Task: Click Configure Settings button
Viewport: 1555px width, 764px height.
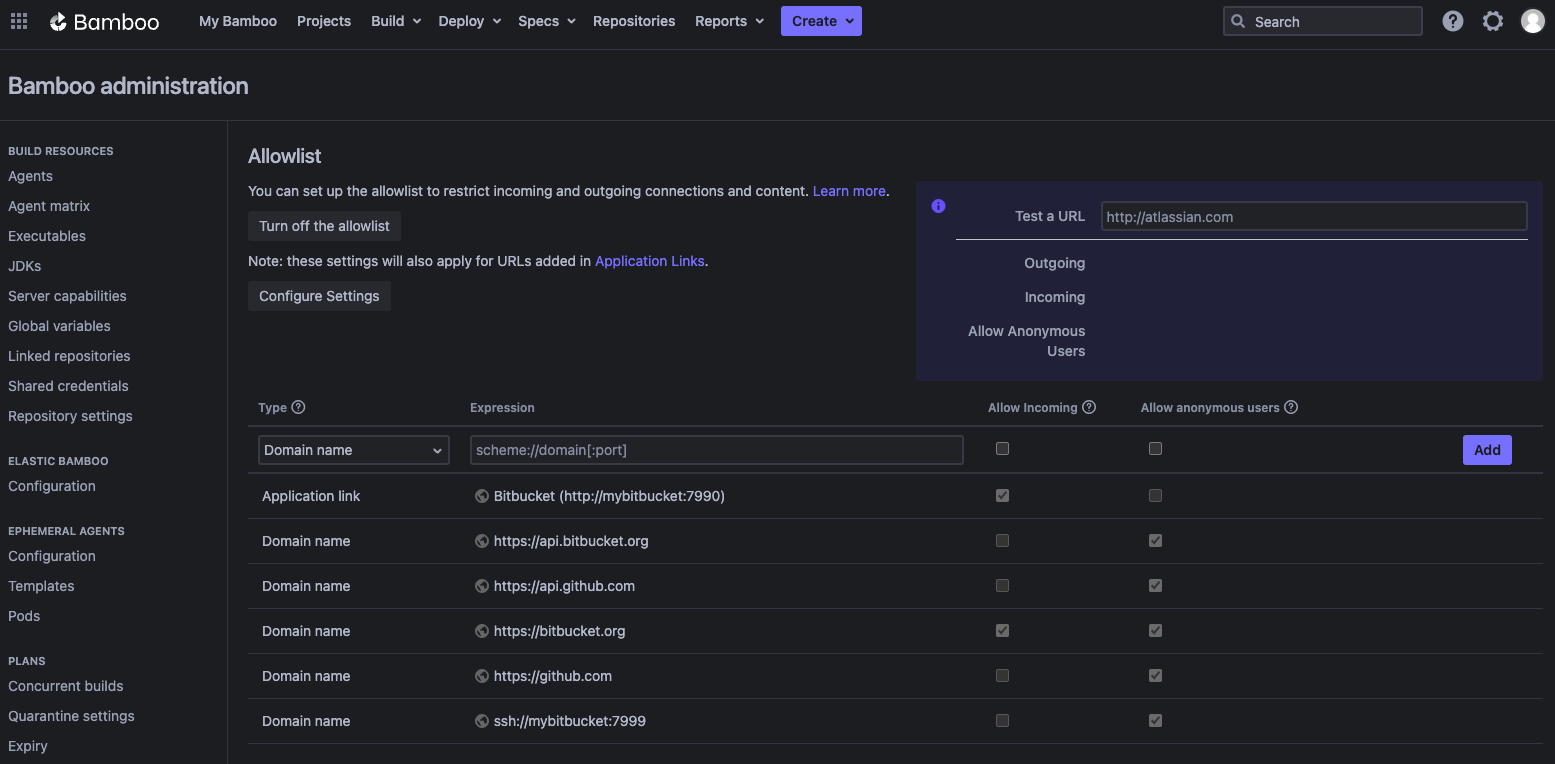Action: (x=319, y=296)
